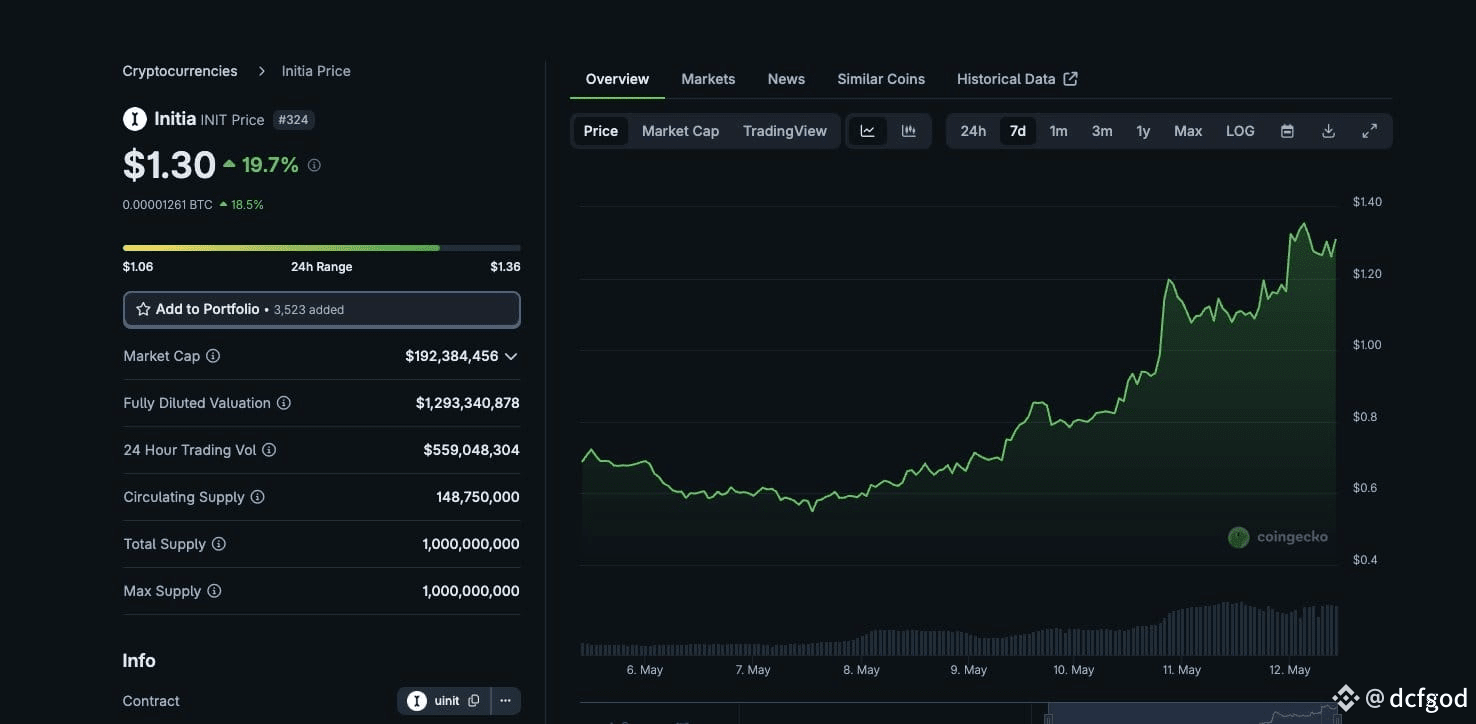The image size is (1476, 724).
Task: Click the 24h Range progress bar
Action: tap(321, 247)
